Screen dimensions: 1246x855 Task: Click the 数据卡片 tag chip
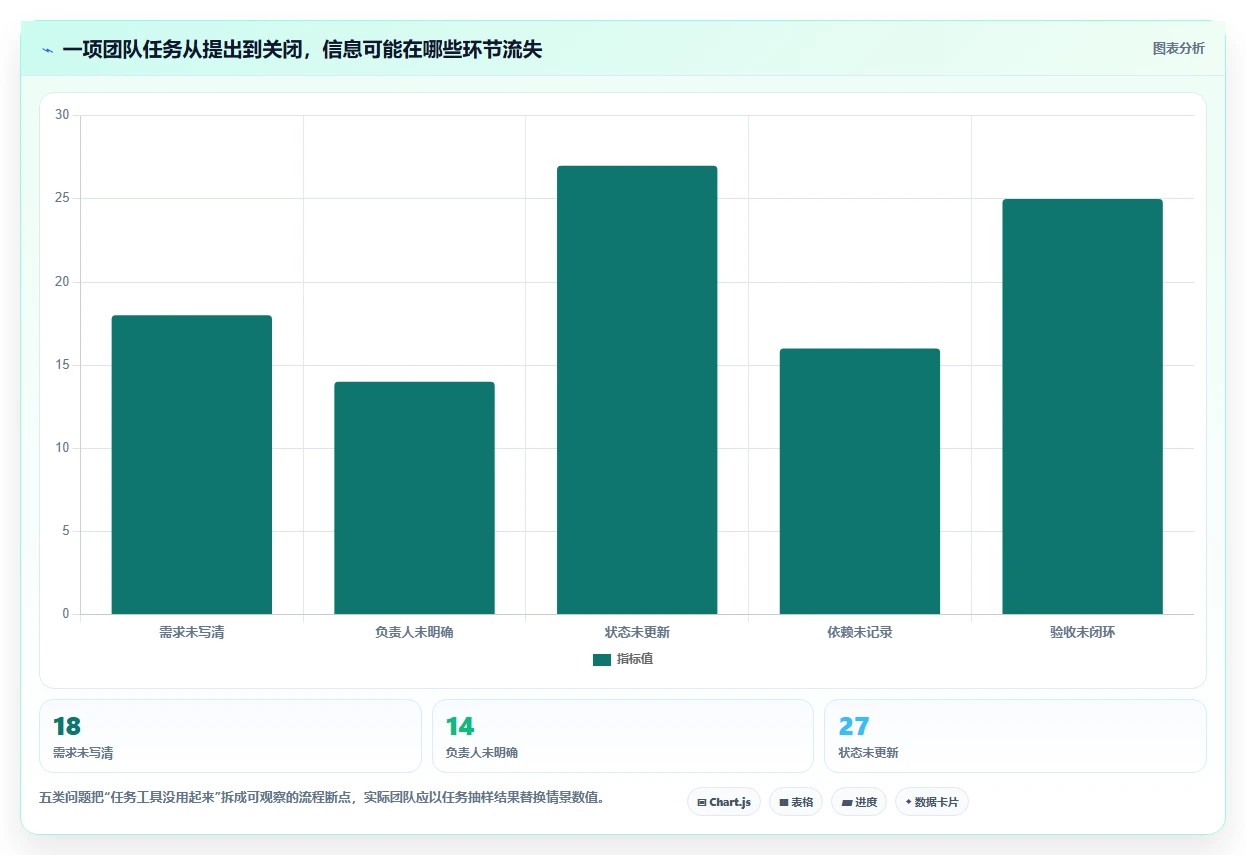pos(932,802)
